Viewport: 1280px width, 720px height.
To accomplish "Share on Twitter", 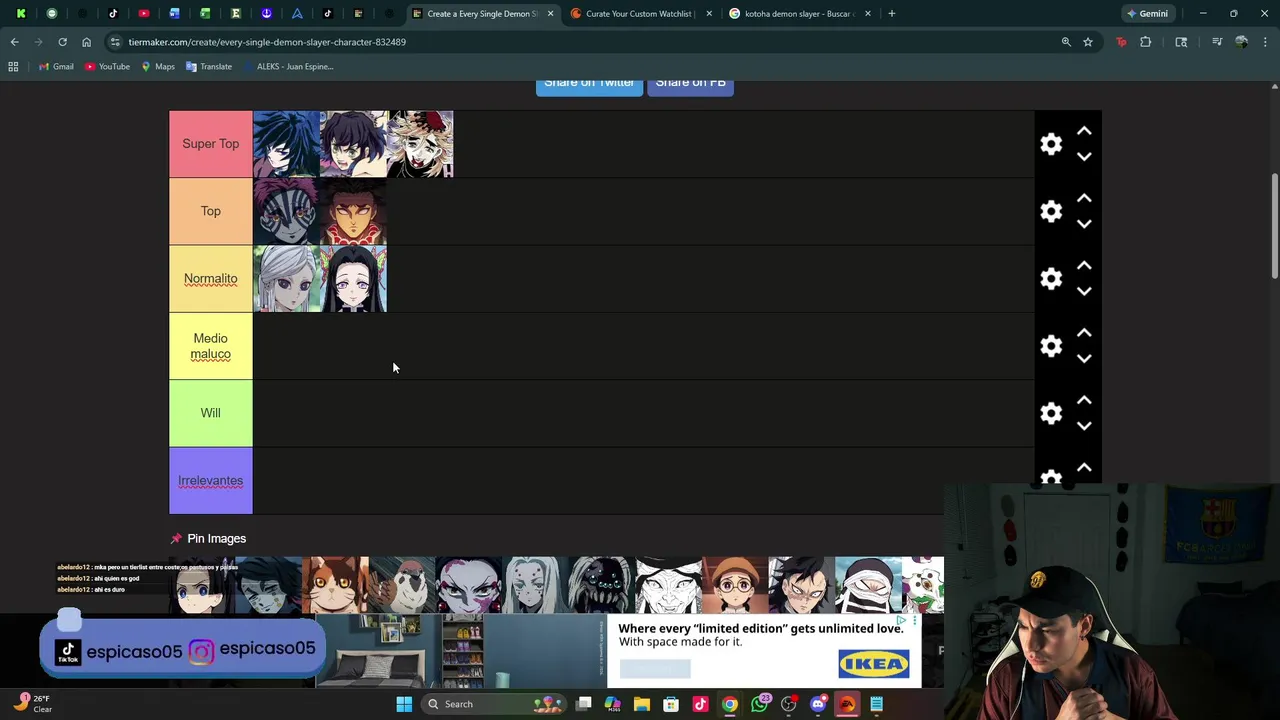I will click(589, 84).
